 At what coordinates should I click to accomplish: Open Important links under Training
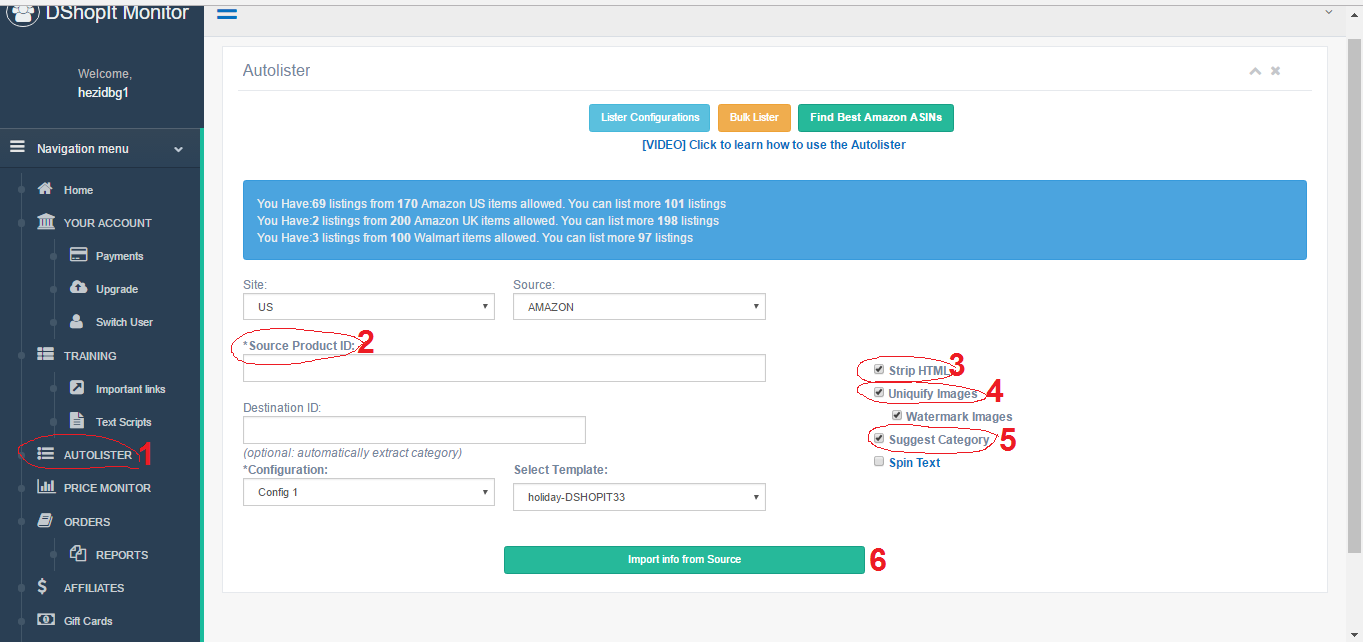click(x=130, y=389)
